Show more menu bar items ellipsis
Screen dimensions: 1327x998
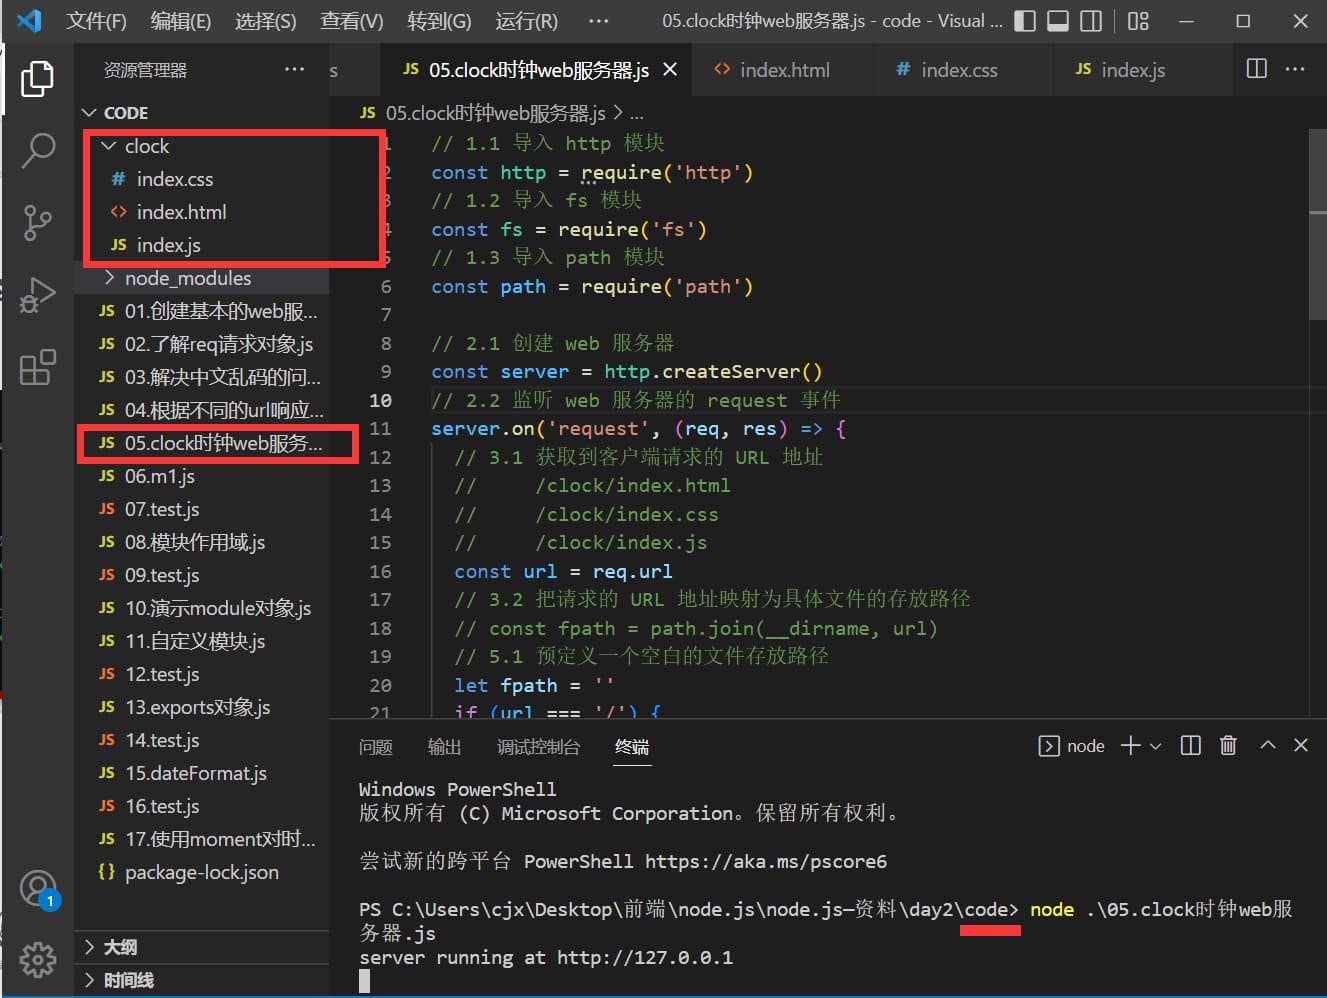598,21
